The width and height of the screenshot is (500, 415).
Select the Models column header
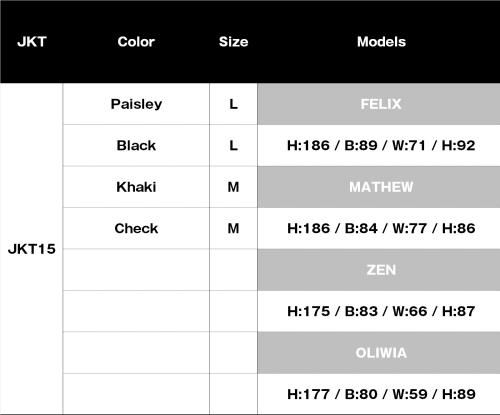point(381,42)
